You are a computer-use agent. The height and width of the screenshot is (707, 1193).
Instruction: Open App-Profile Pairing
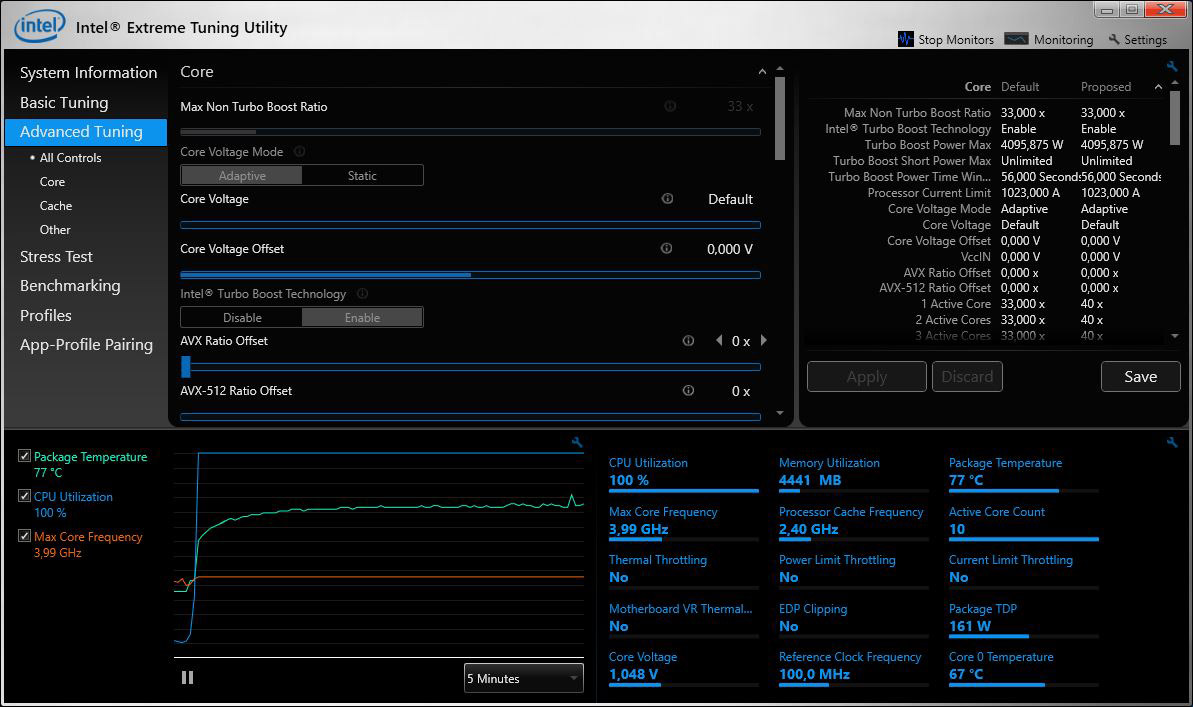pos(86,345)
